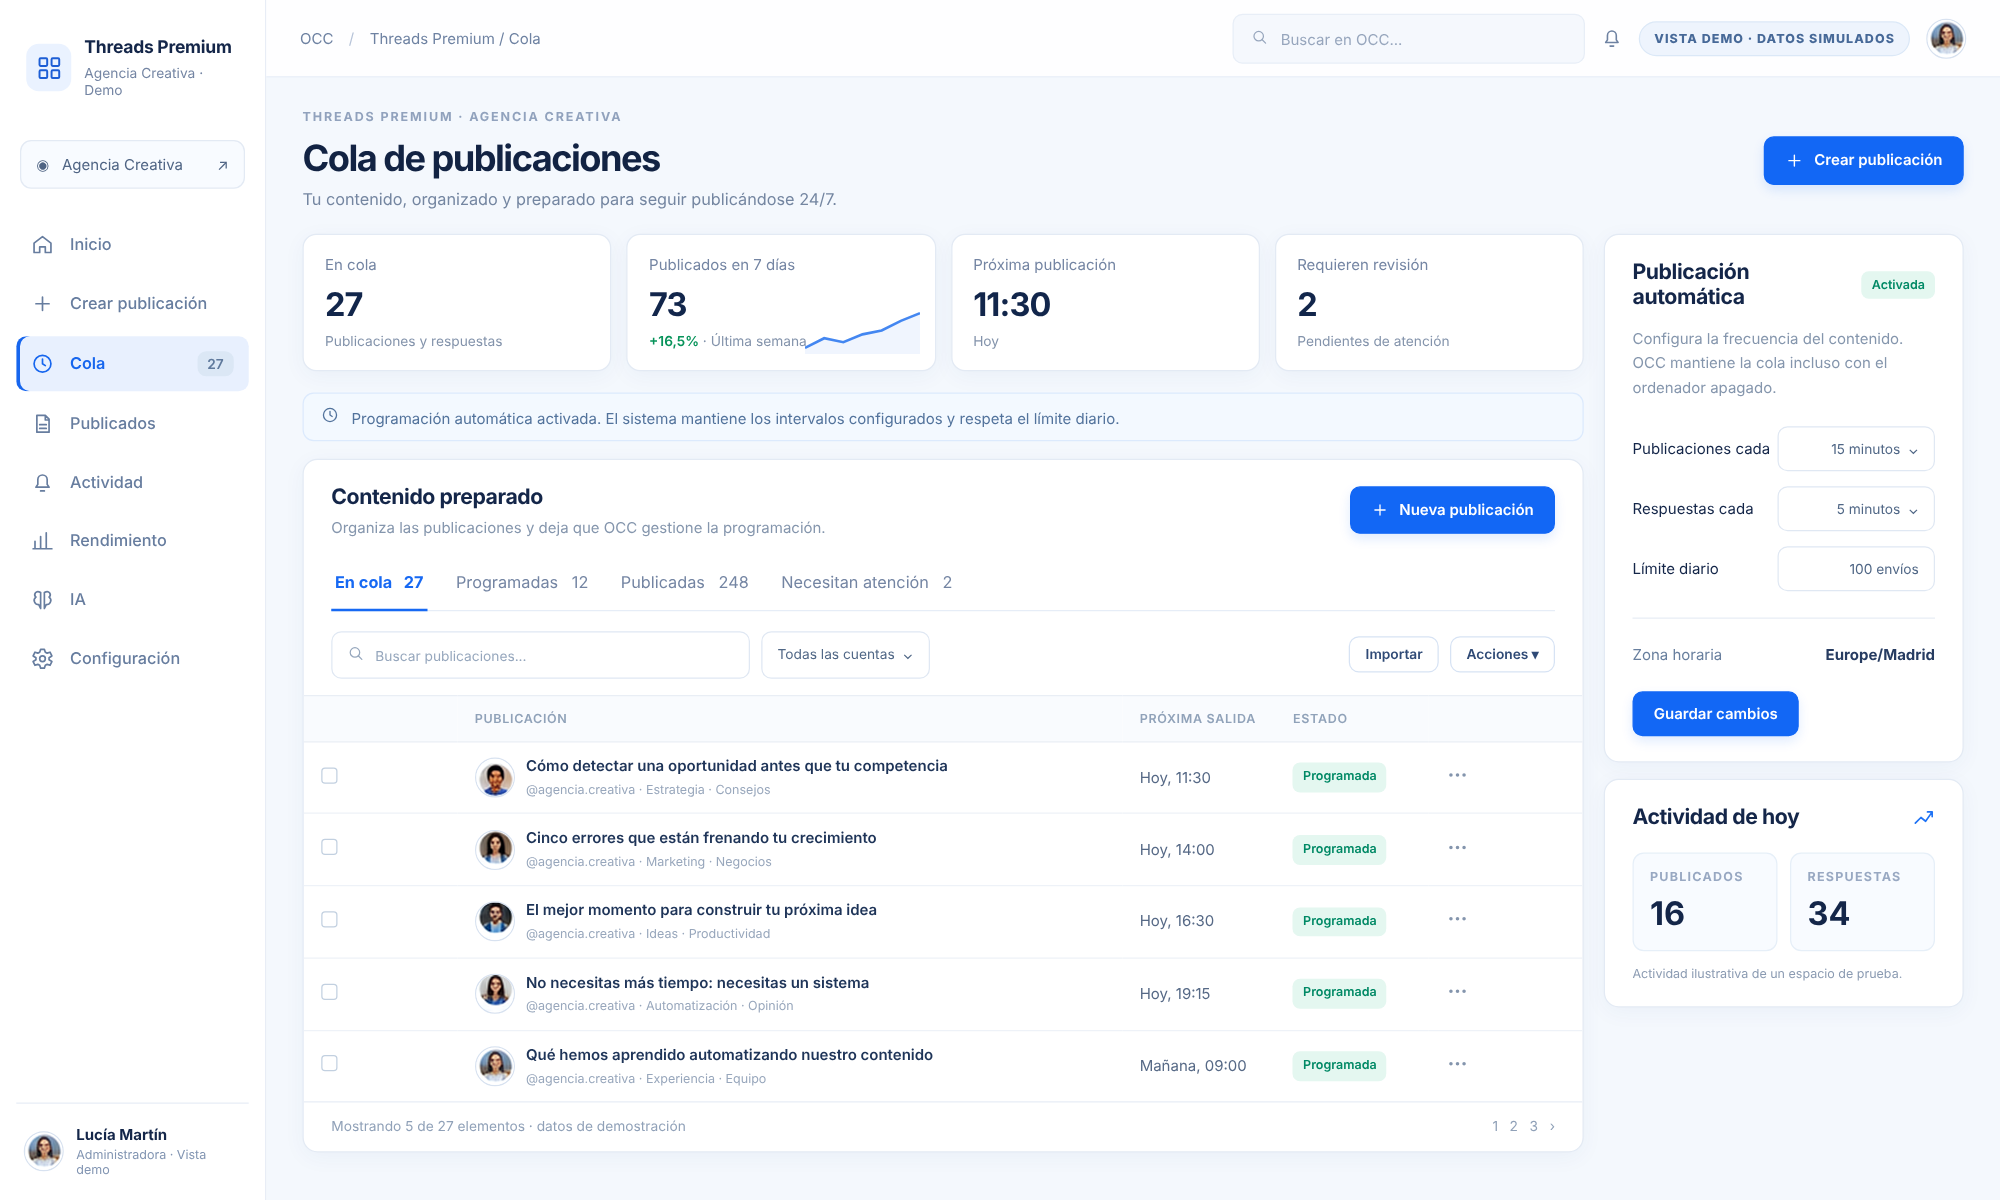Switch to the Publicadas tab
The width and height of the screenshot is (2000, 1200).
[684, 583]
